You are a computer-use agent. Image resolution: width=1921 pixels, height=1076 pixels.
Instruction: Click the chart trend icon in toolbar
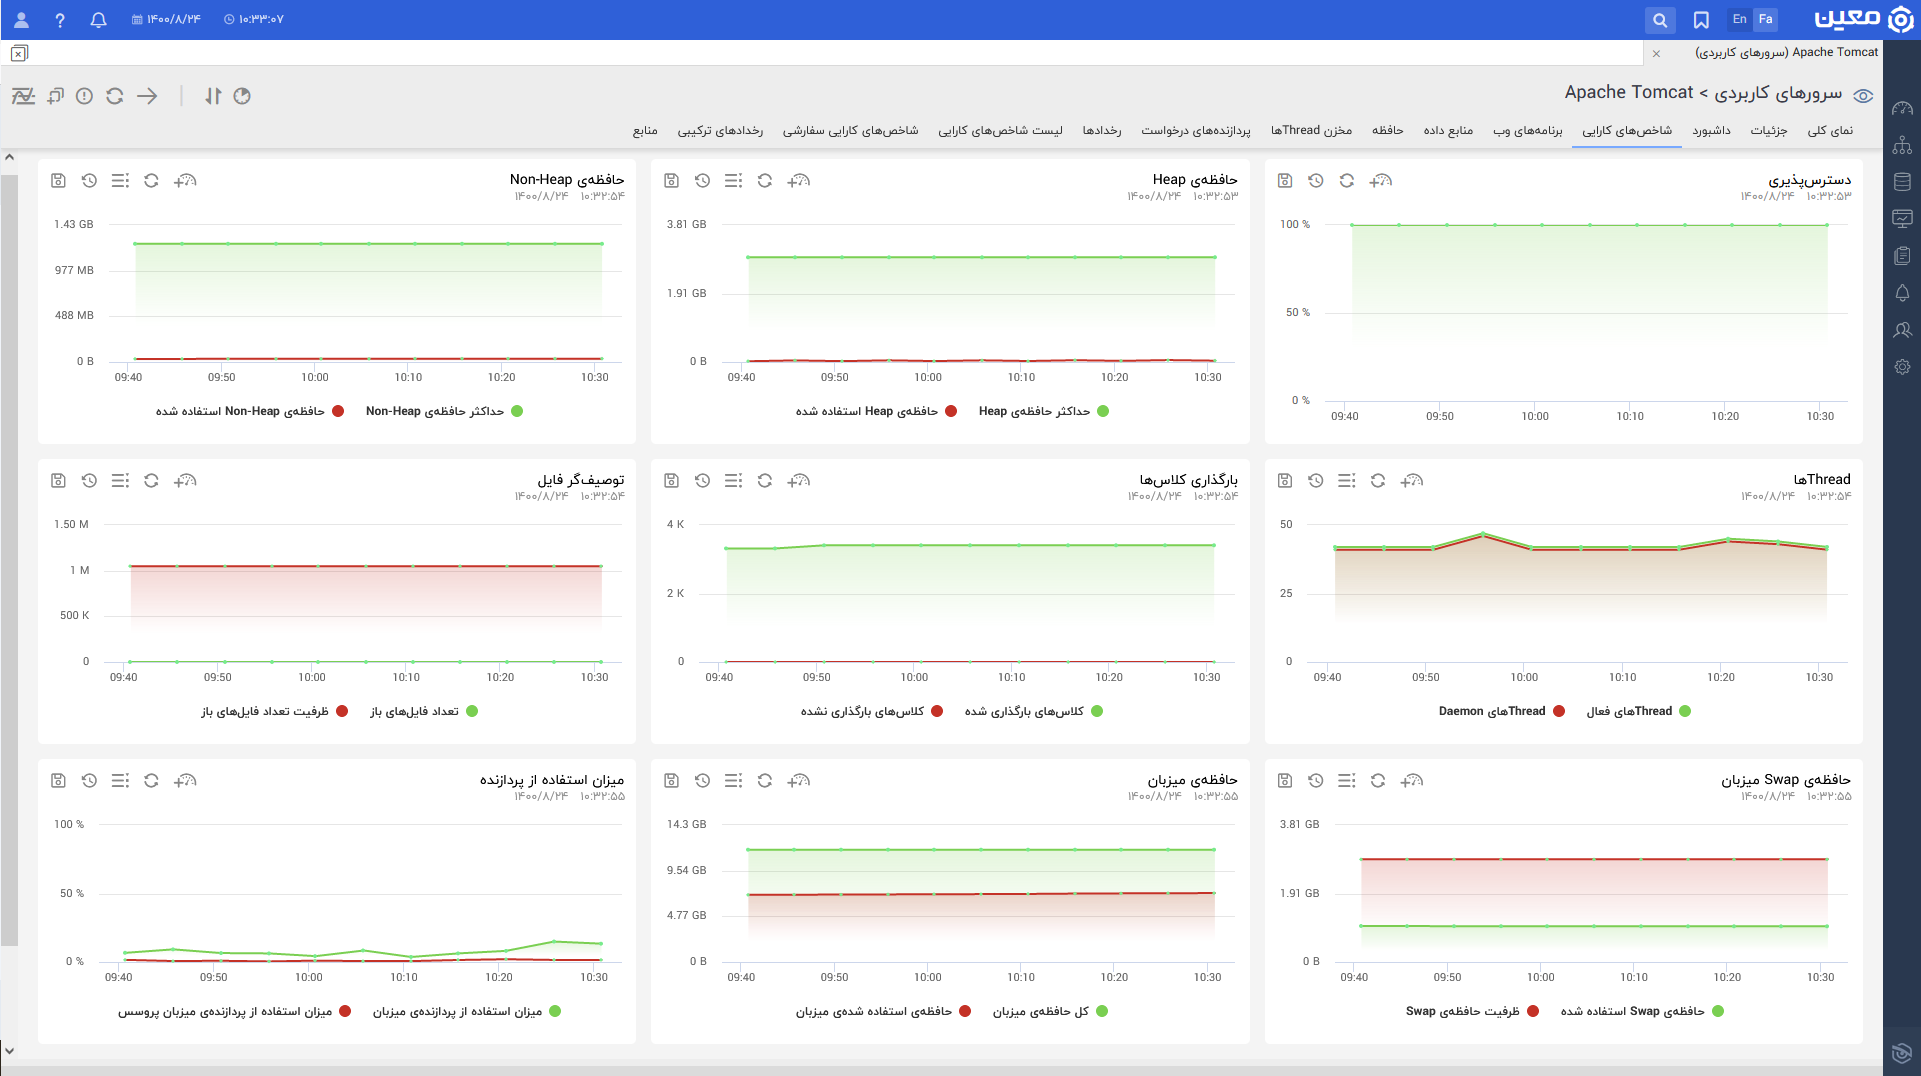tap(23, 96)
